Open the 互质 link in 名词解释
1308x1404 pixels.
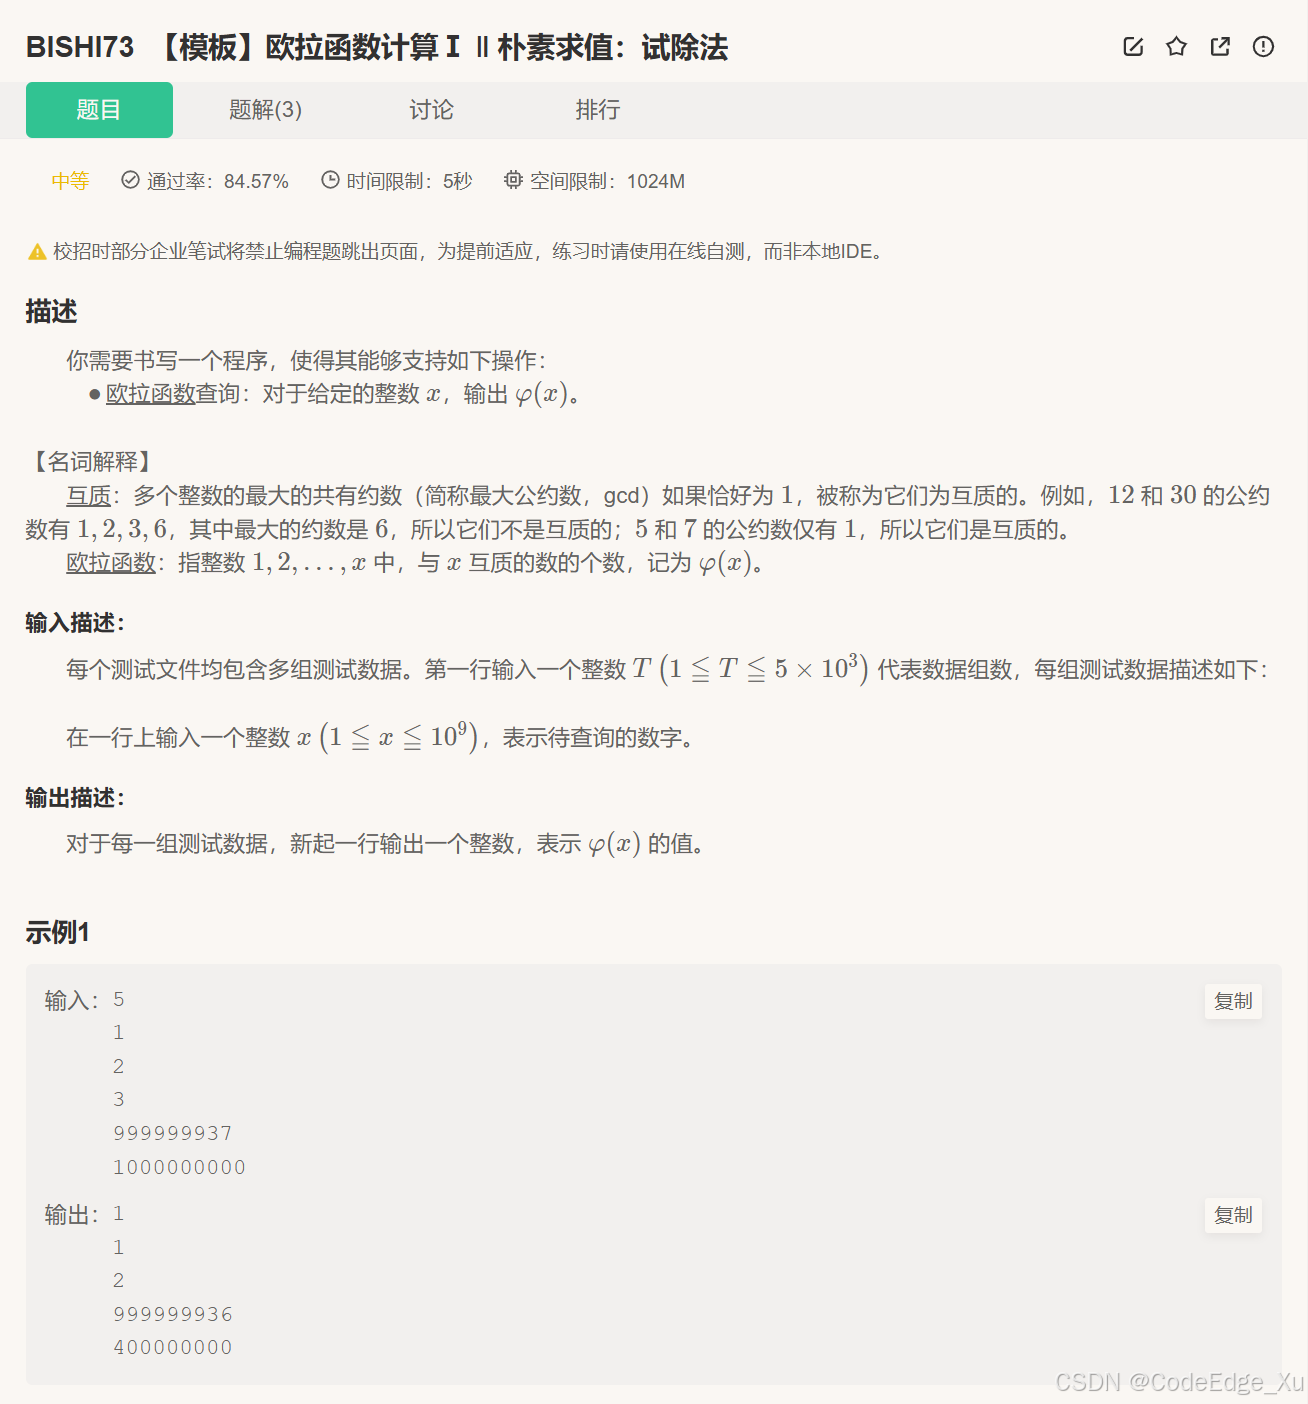(88, 495)
